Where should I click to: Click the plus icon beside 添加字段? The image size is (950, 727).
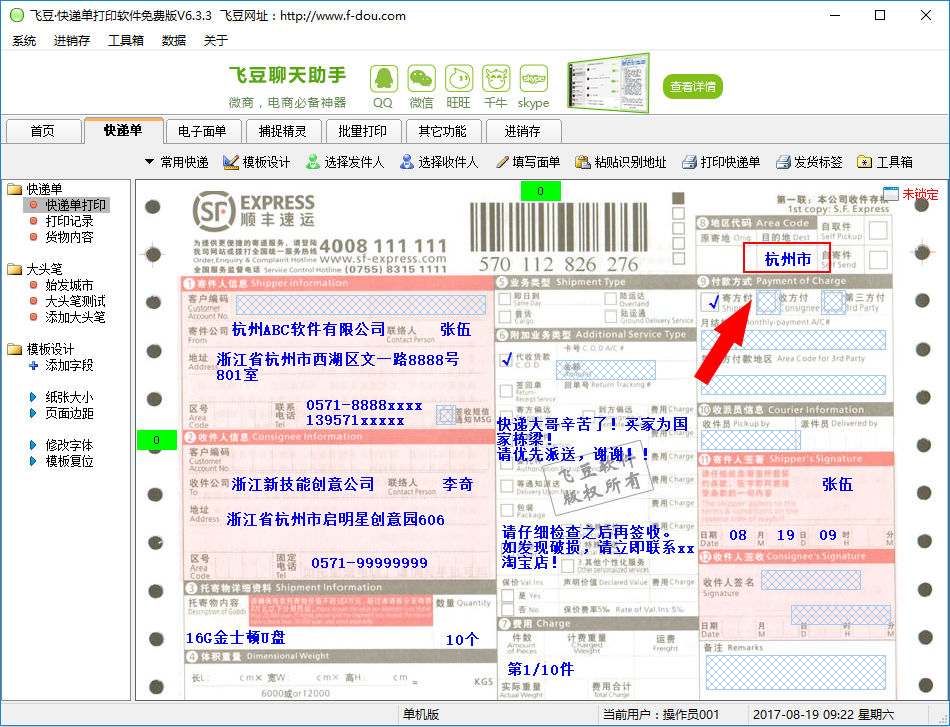coord(33,365)
